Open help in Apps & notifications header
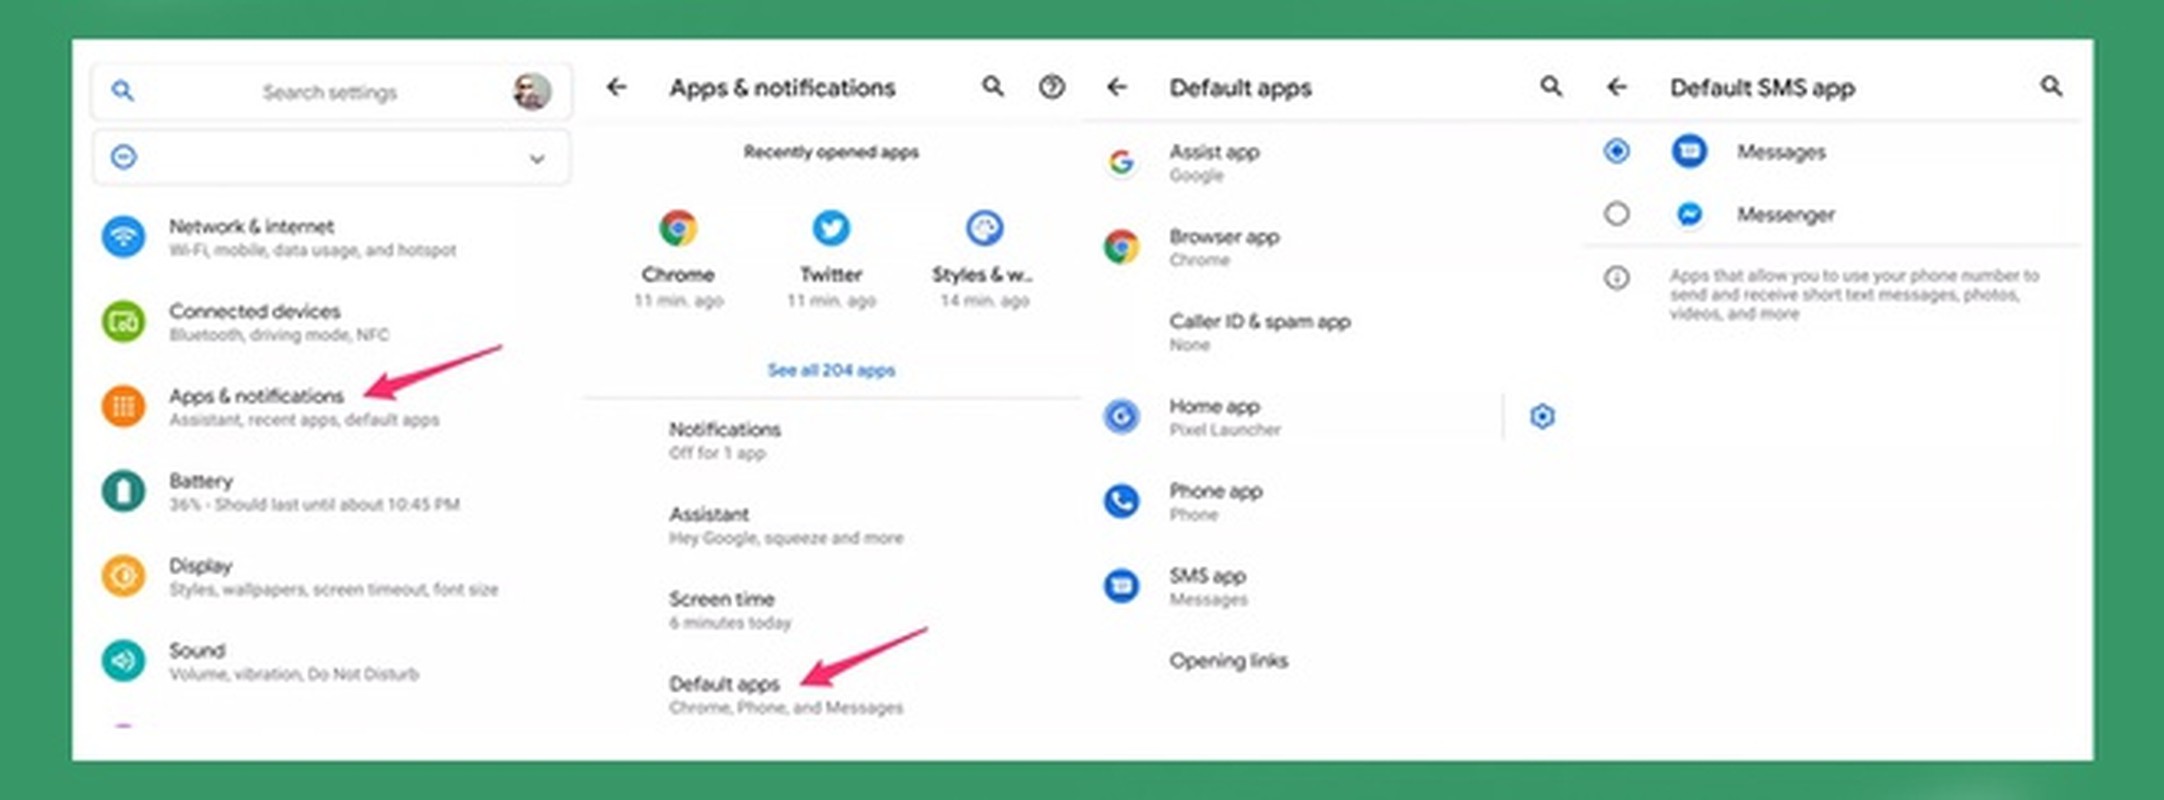The image size is (2164, 800). pyautogui.click(x=1051, y=87)
